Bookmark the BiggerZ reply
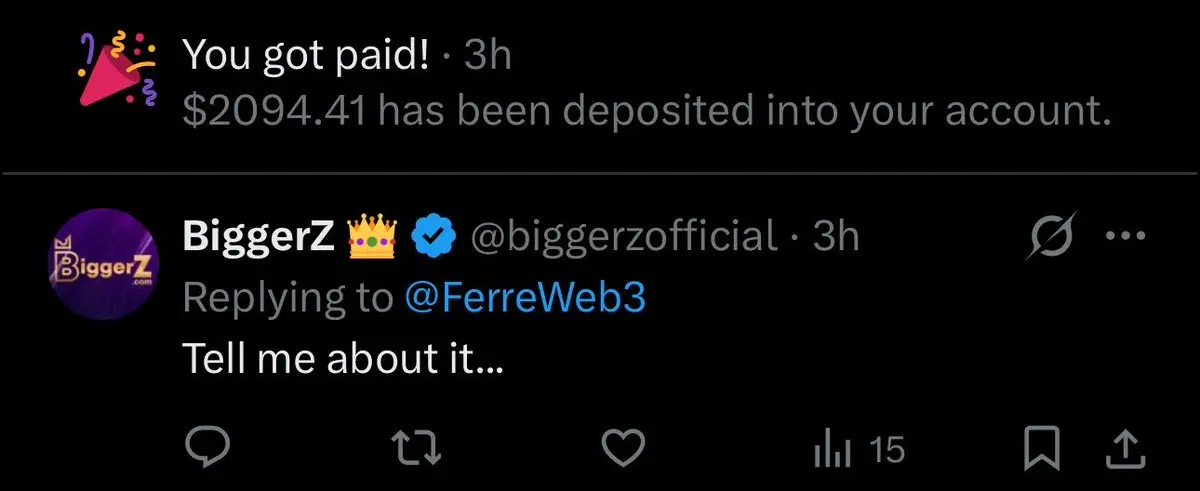 tap(1044, 450)
